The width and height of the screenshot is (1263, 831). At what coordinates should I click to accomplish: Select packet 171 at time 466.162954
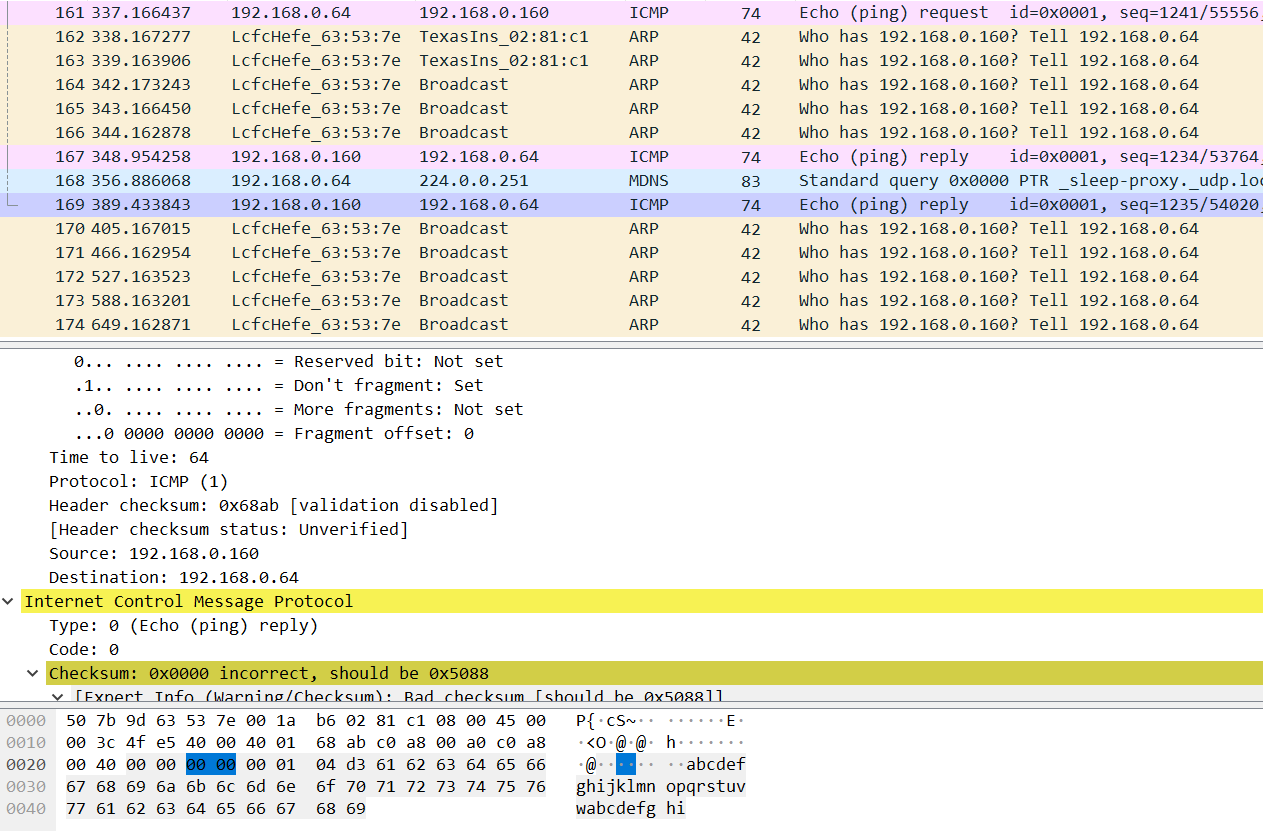click(631, 252)
